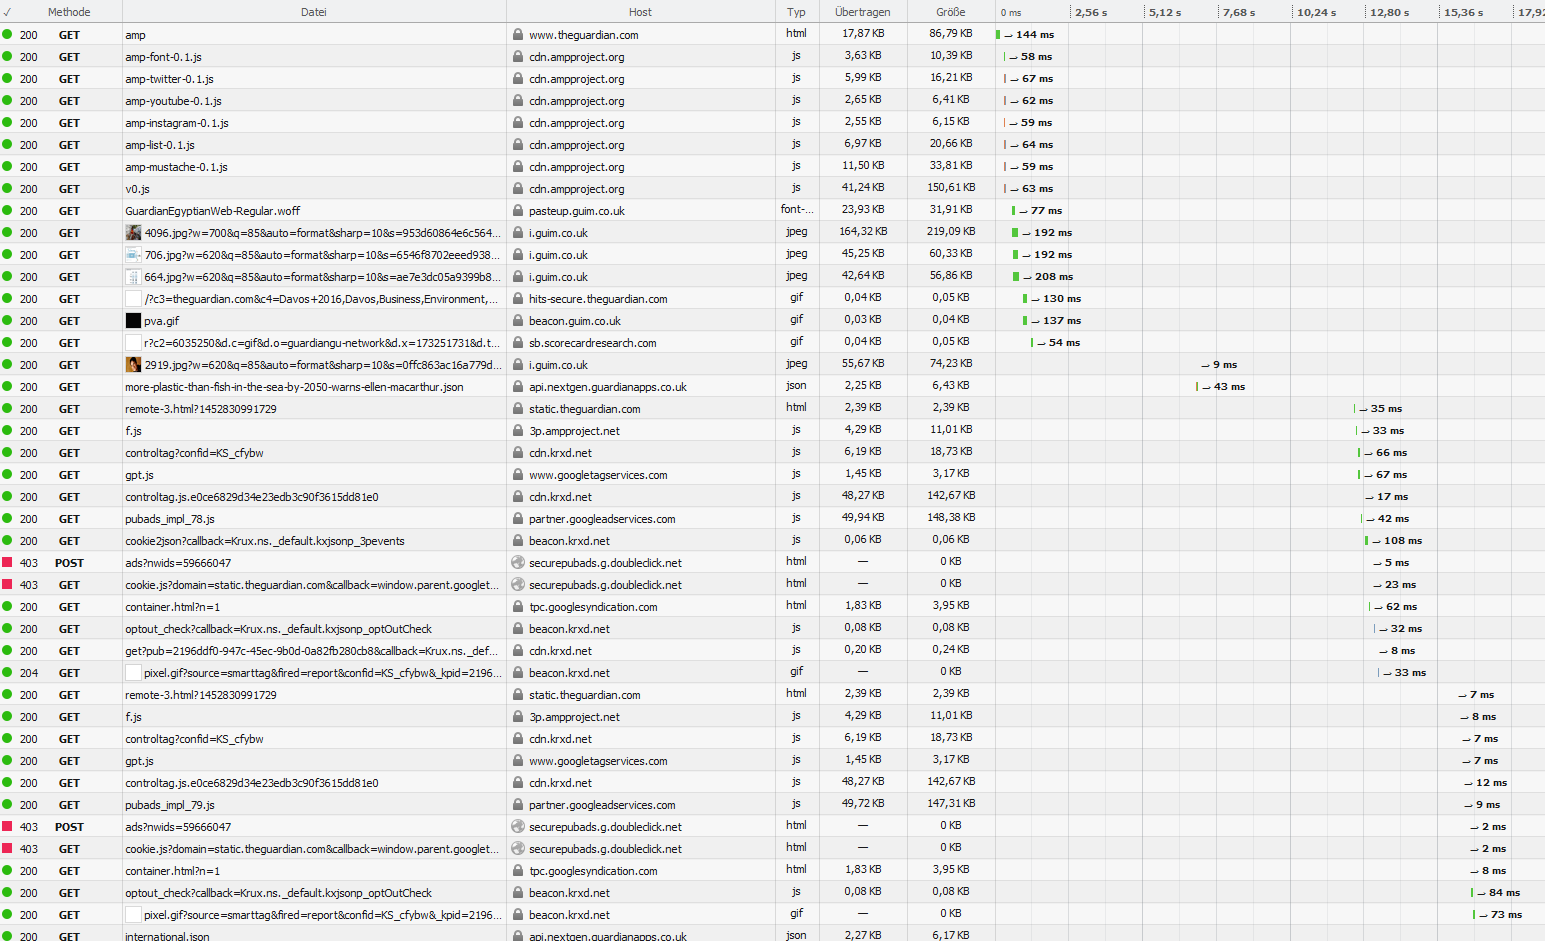Screen dimensions: 1545x941
Task: Click the lock icon beside hits-secure.theguardian.com
Action: pyautogui.click(x=518, y=298)
